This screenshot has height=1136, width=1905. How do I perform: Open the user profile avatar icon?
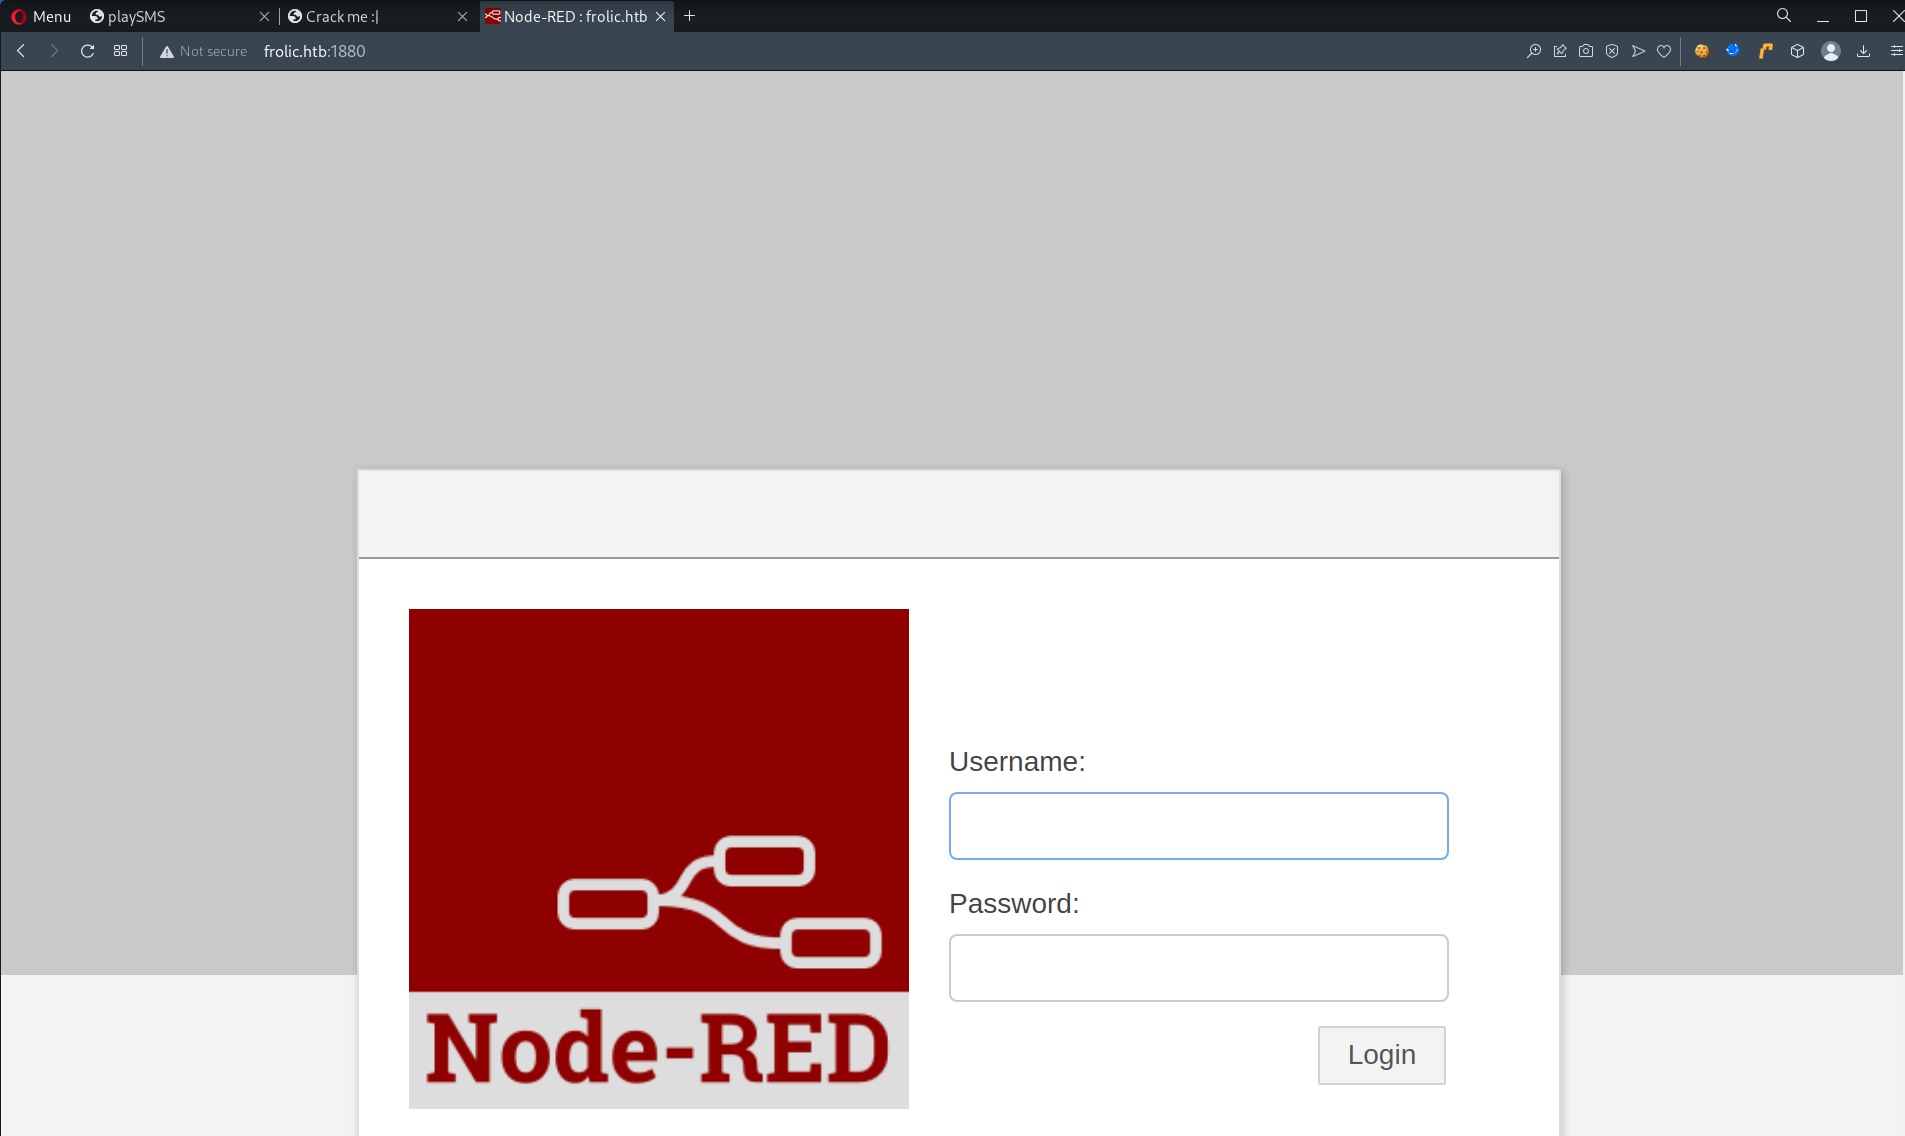(x=1831, y=51)
